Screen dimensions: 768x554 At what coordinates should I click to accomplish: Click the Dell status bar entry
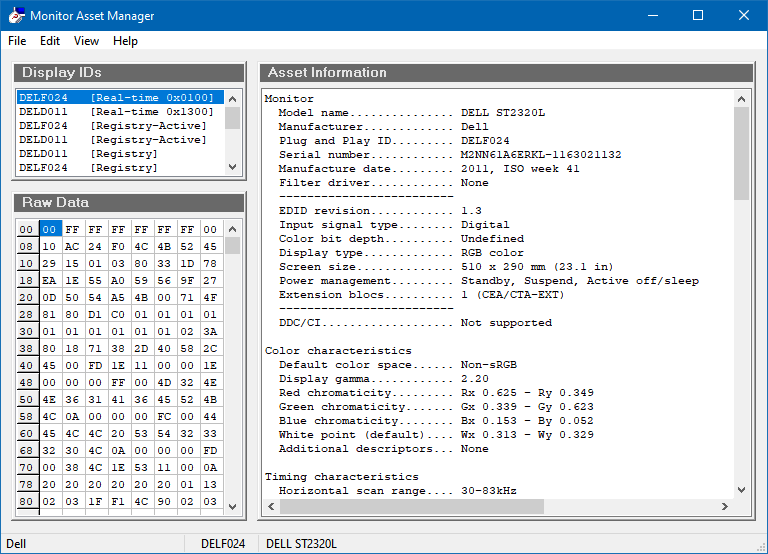coord(16,544)
